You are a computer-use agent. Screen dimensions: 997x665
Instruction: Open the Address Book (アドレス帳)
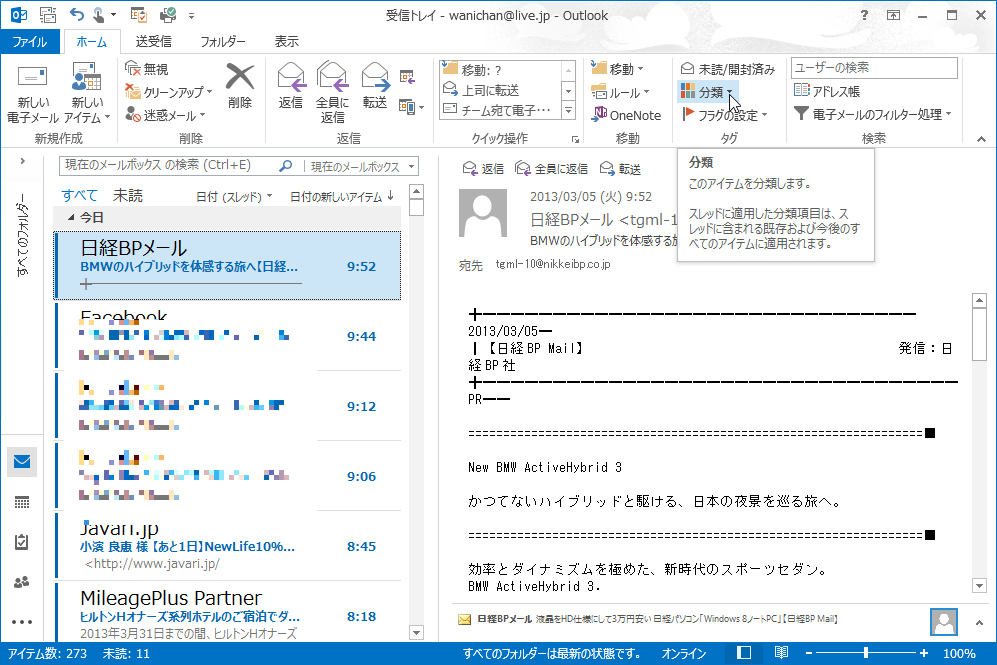pos(827,91)
